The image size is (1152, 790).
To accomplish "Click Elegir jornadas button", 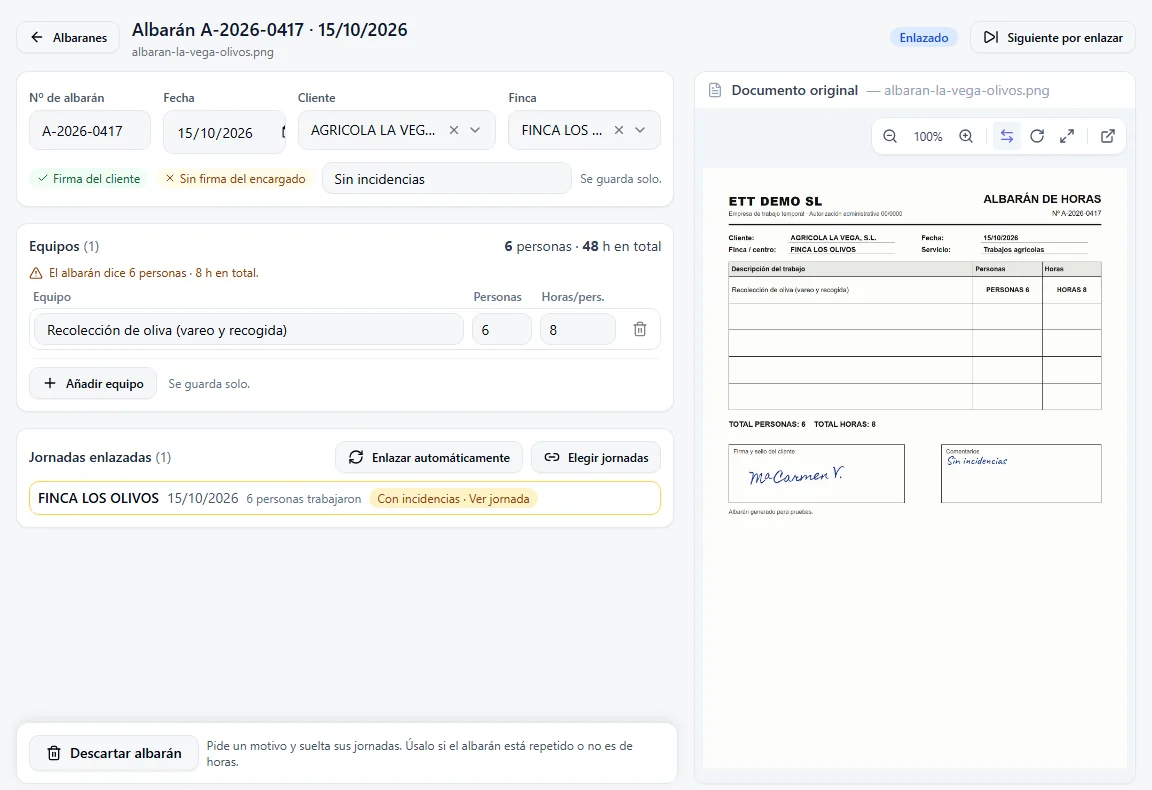I will click(596, 457).
